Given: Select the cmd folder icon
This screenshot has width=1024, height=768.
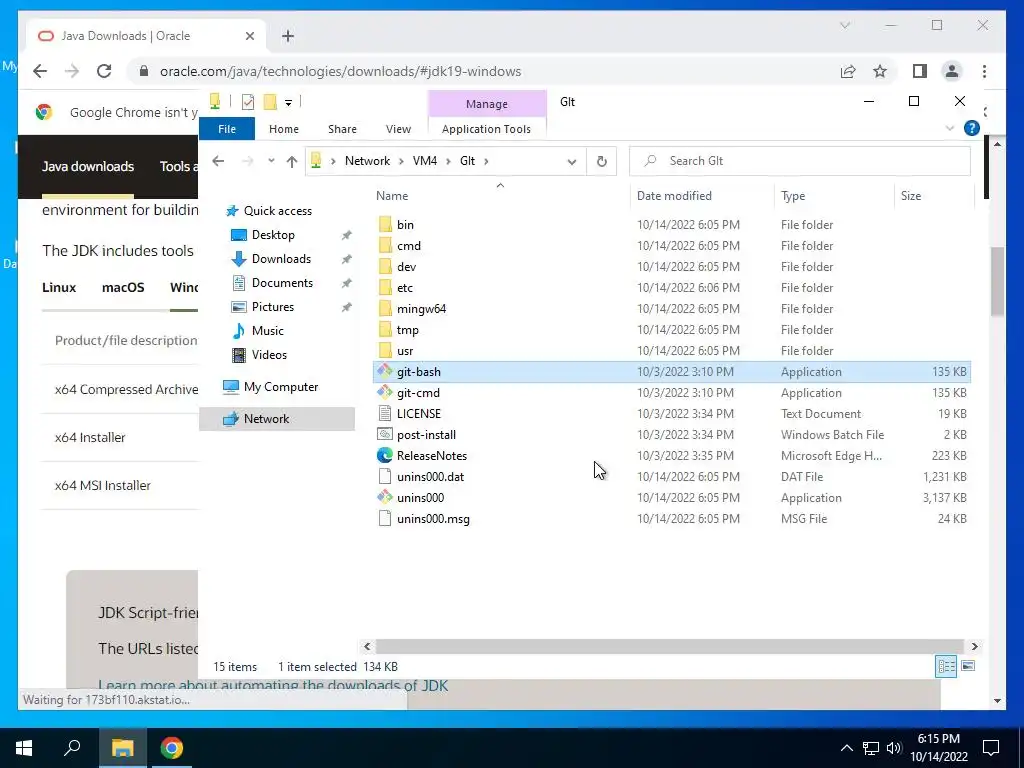Looking at the screenshot, I should [x=385, y=246].
